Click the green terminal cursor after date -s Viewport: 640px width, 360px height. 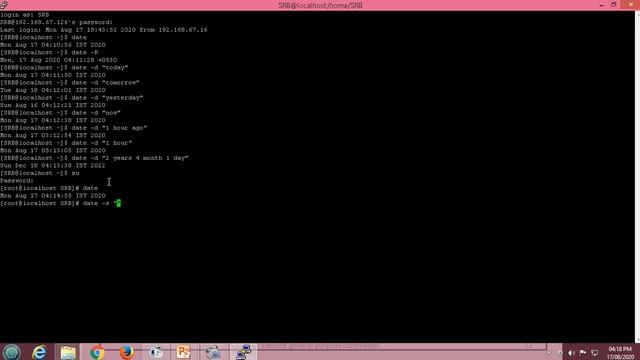click(118, 203)
